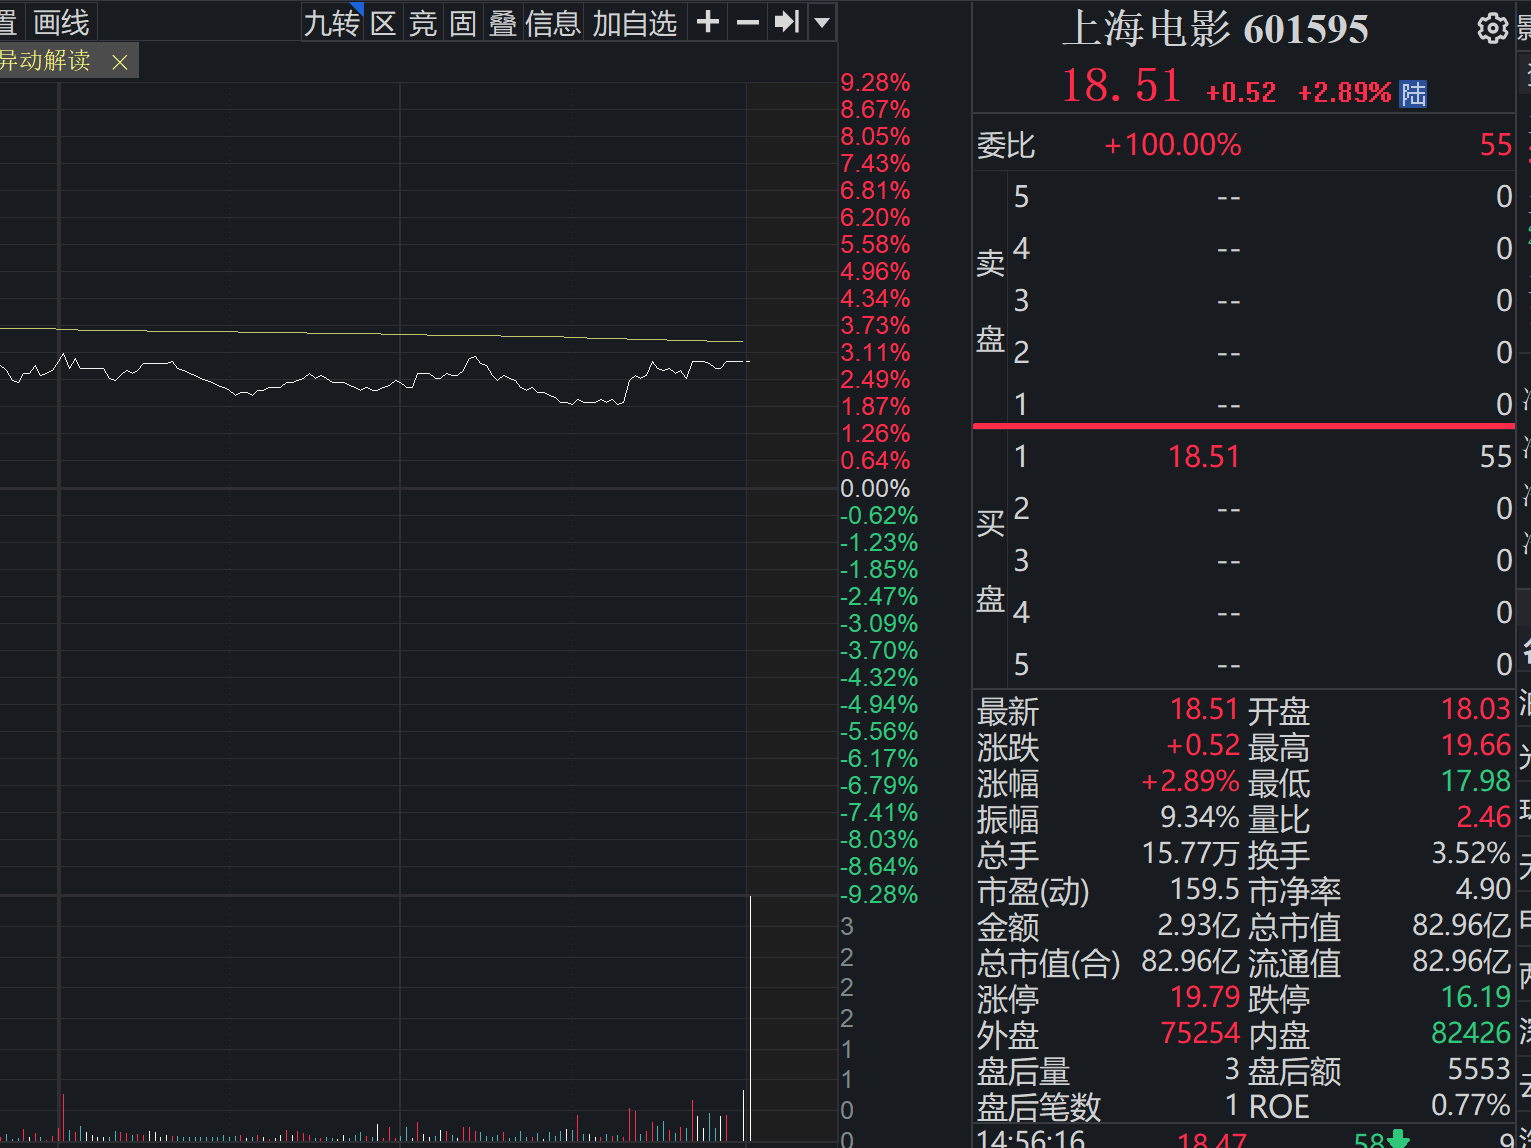Click the jump-to-end arrow icon
The image size is (1531, 1148).
coord(787,21)
